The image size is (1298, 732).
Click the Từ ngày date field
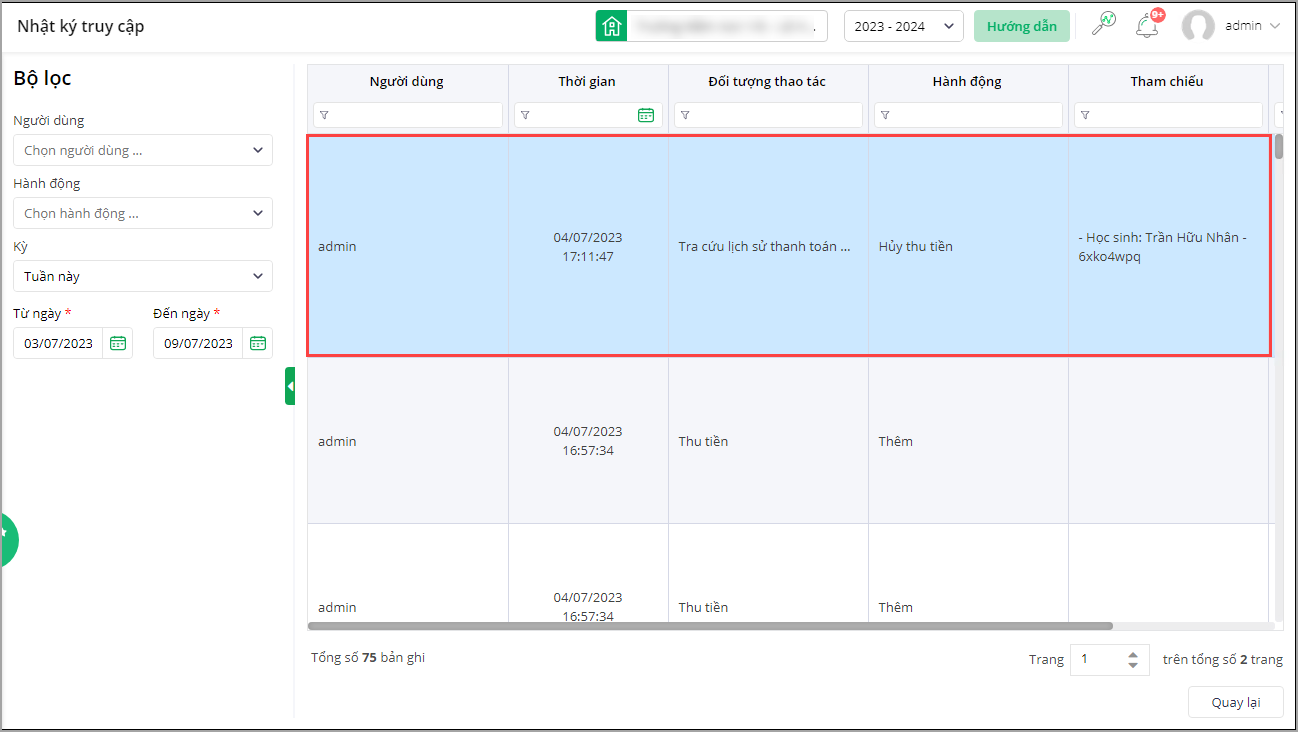tap(59, 343)
